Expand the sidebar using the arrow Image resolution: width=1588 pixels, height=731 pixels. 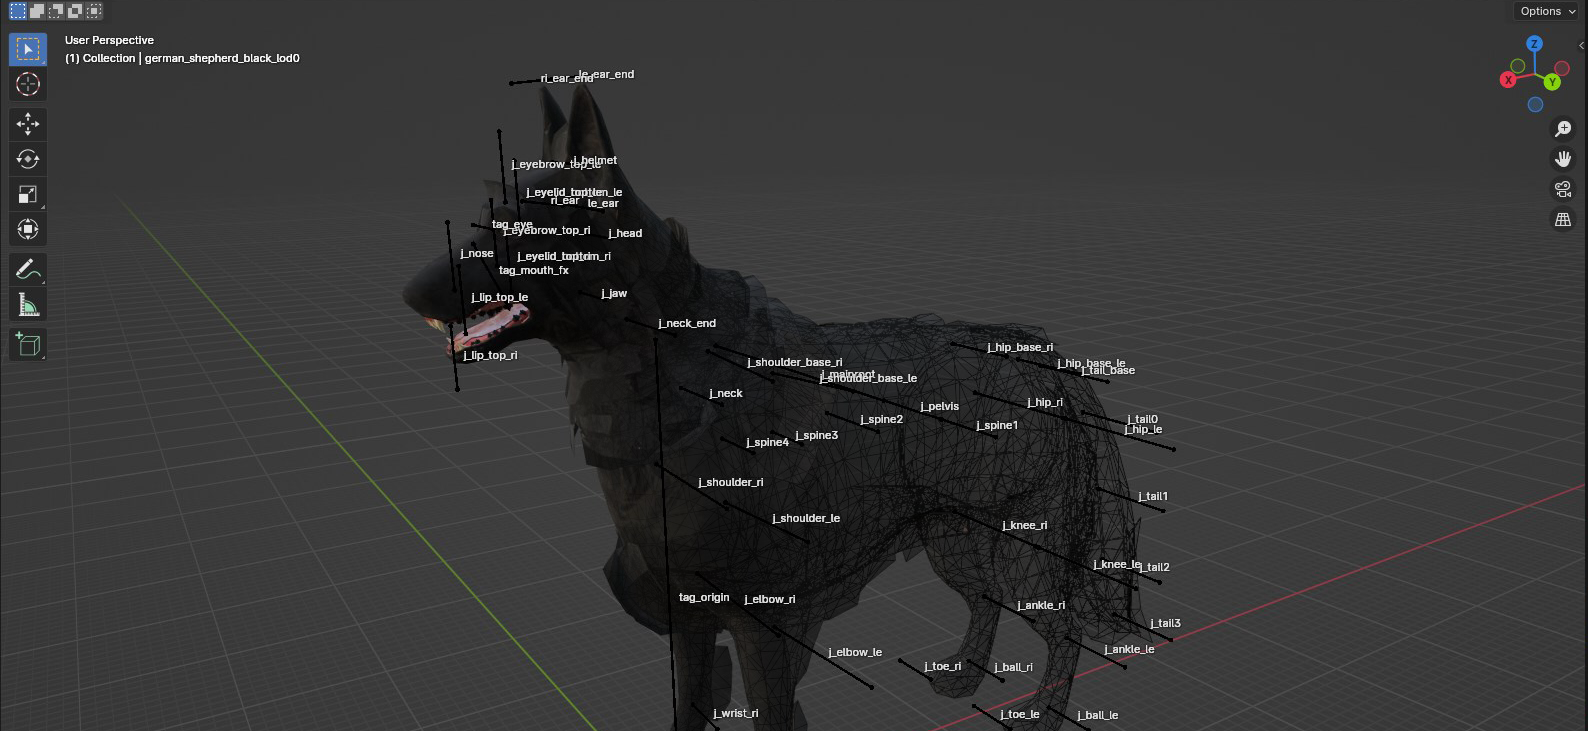(x=1581, y=45)
